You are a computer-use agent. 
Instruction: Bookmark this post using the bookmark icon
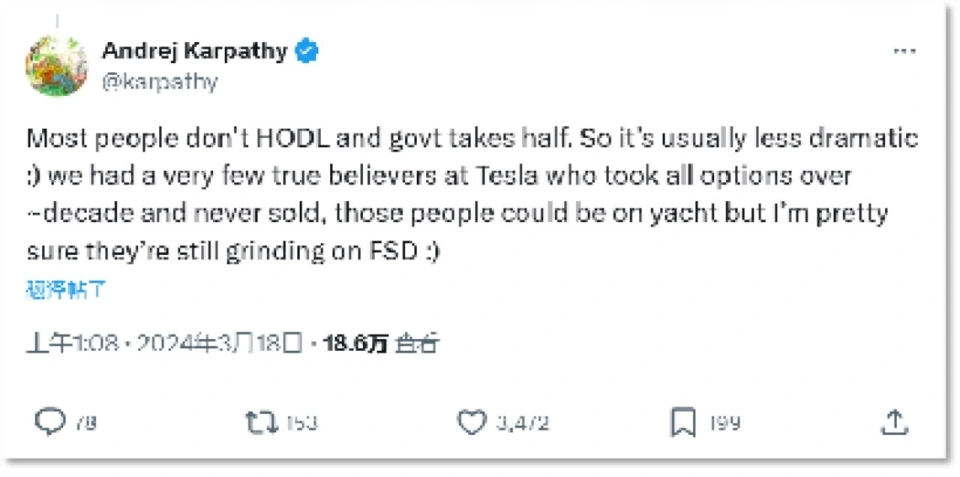683,422
